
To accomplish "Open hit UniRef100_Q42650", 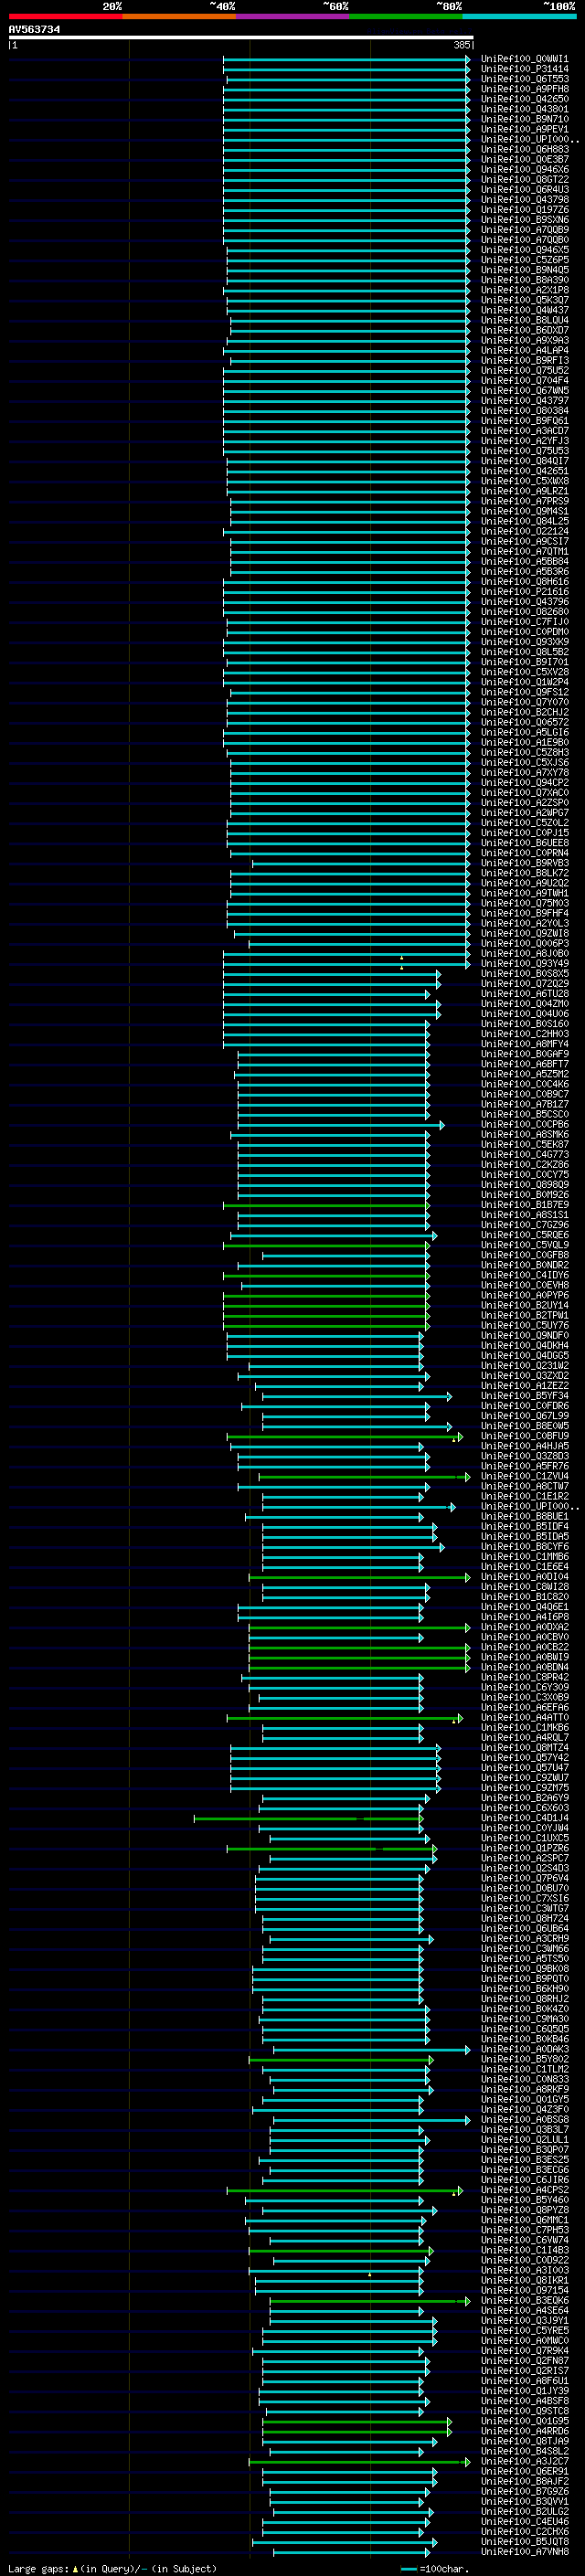I will (524, 99).
